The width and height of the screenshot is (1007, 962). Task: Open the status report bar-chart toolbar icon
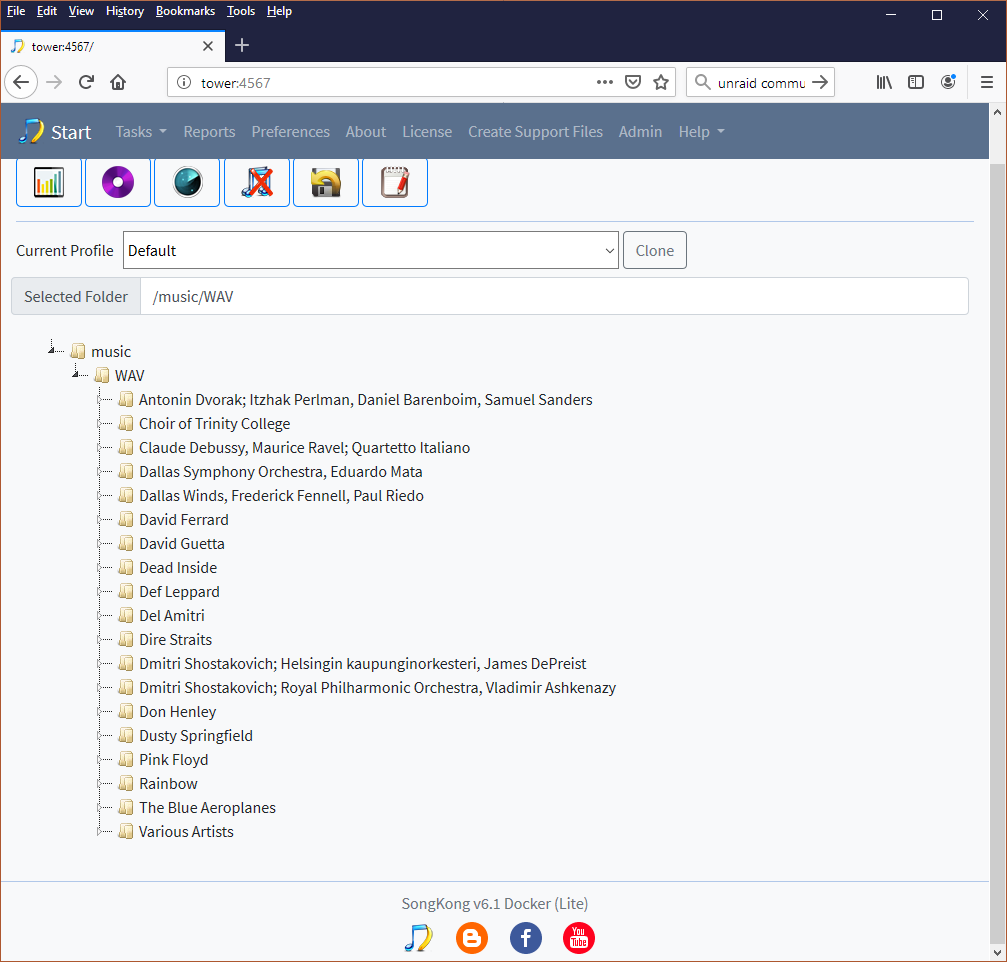[49, 182]
